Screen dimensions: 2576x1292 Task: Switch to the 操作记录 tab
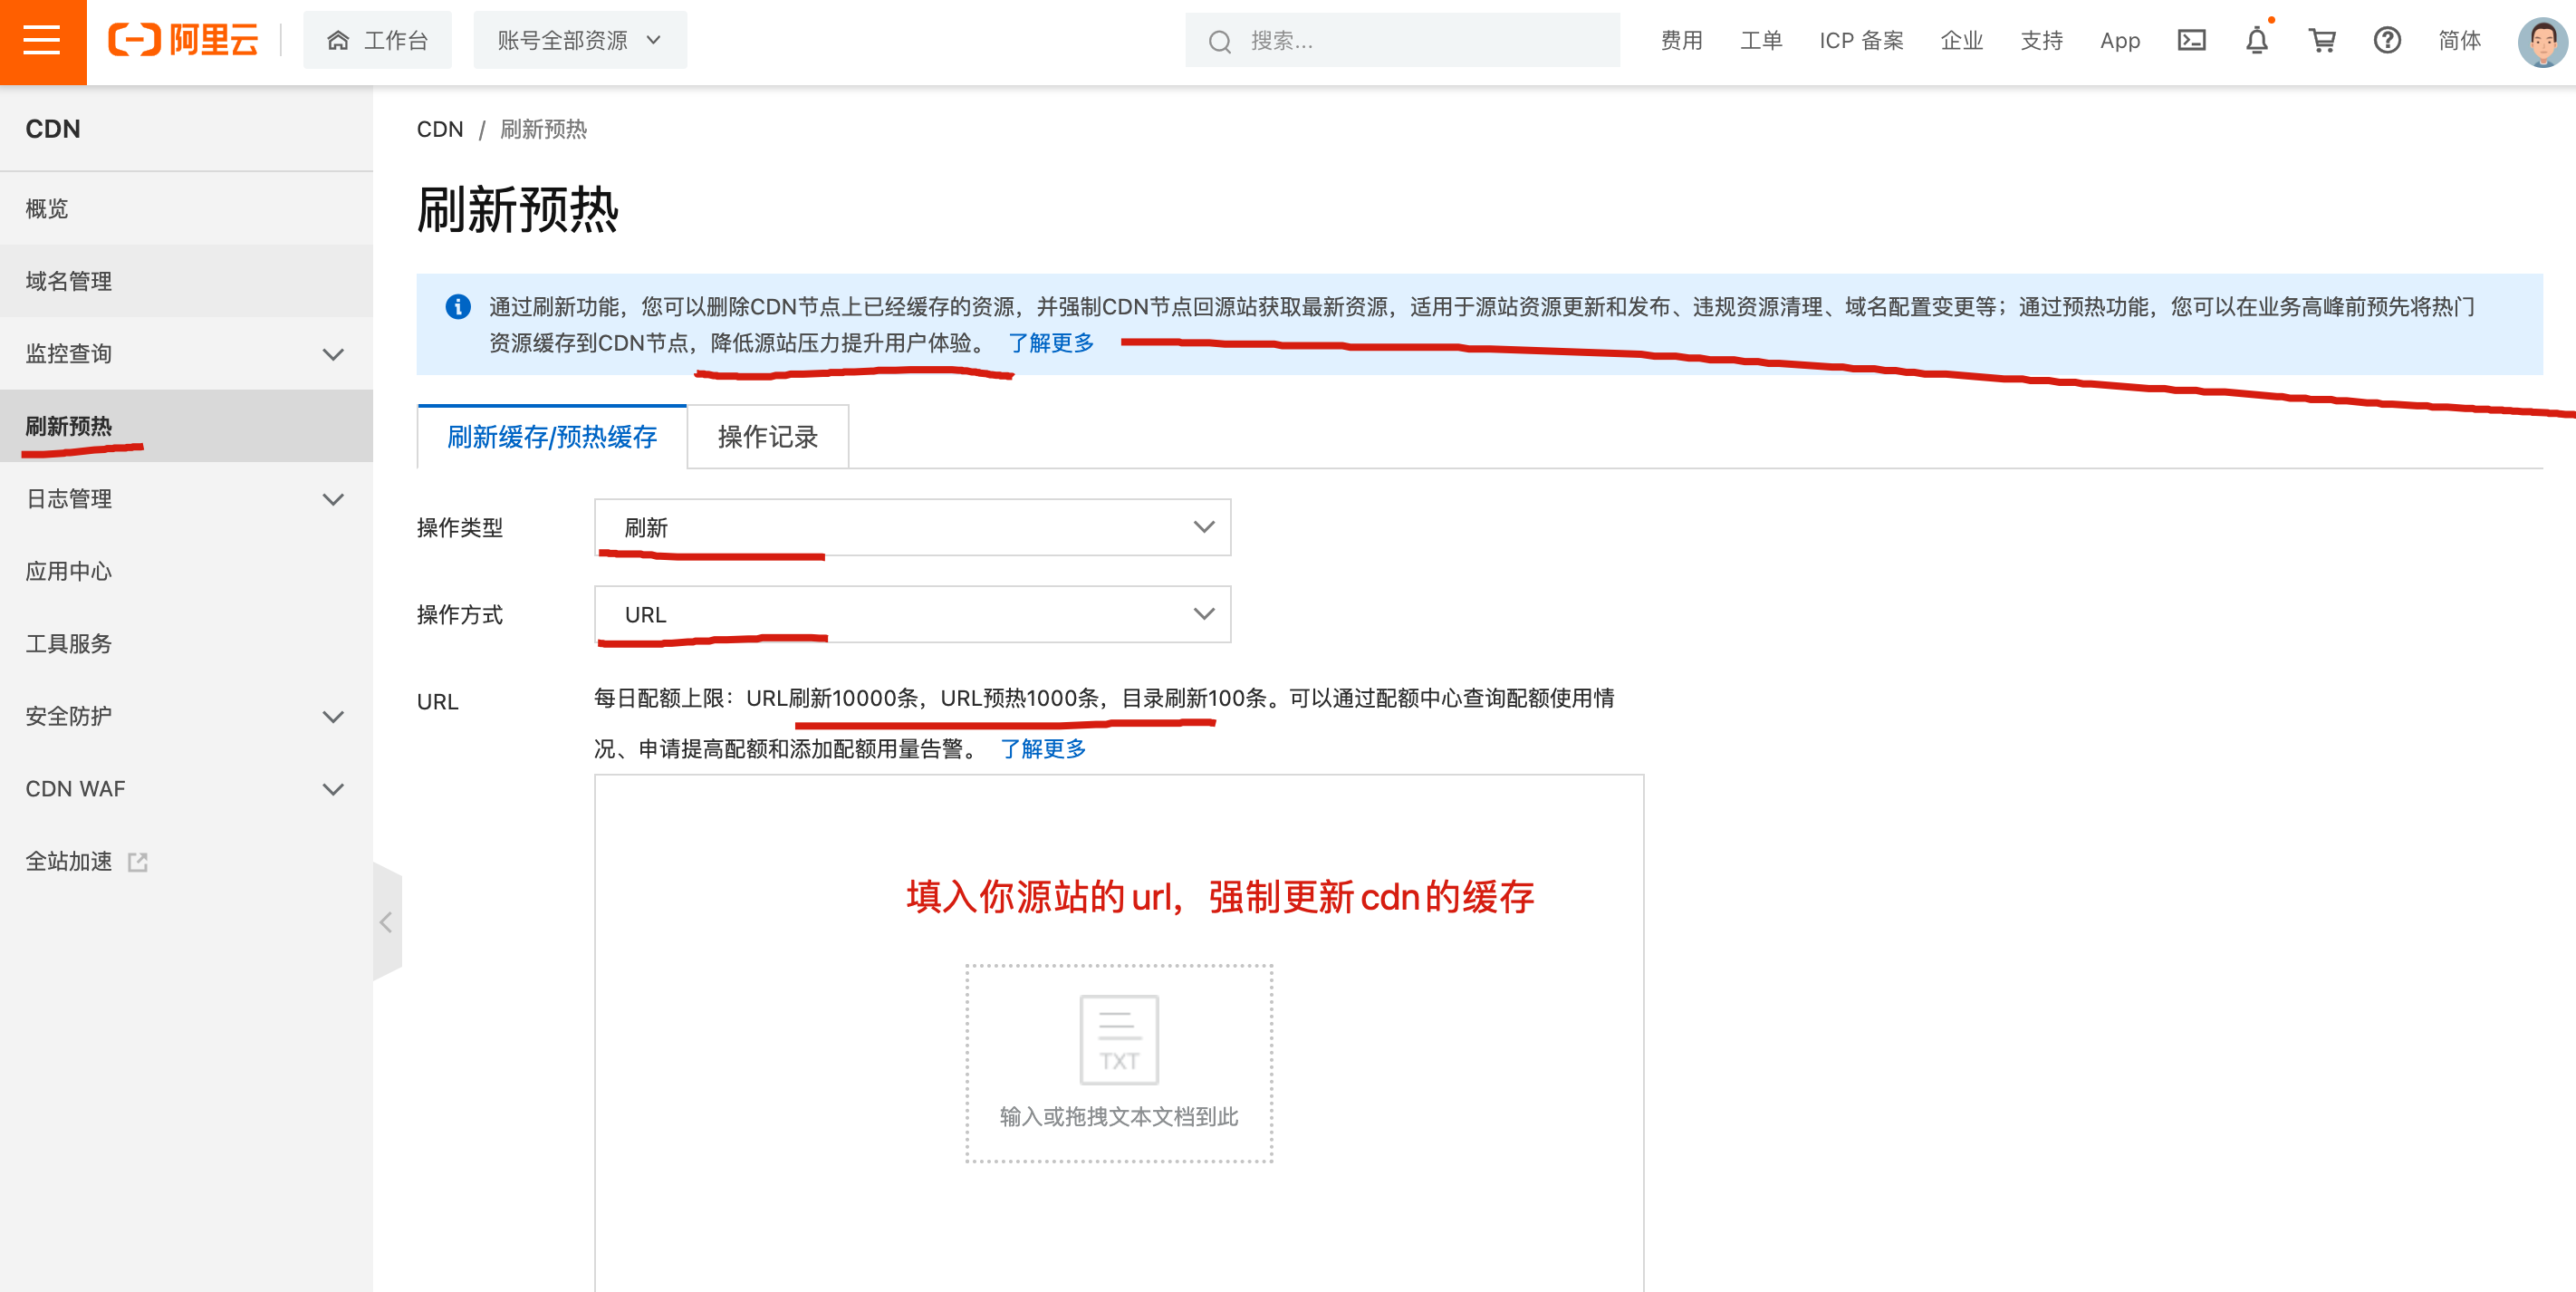[767, 437]
